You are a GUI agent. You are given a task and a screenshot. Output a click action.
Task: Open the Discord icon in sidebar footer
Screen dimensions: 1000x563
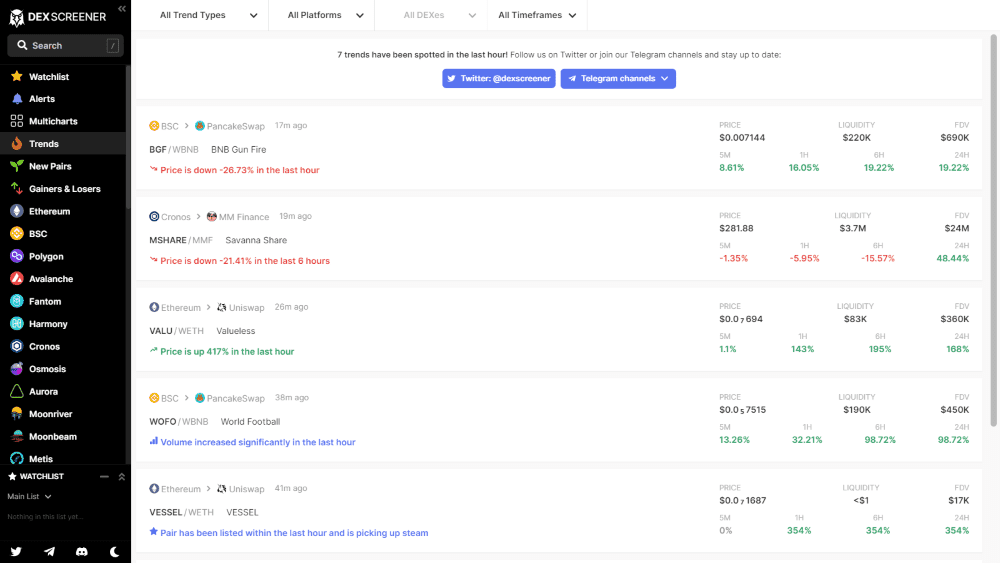point(82,552)
